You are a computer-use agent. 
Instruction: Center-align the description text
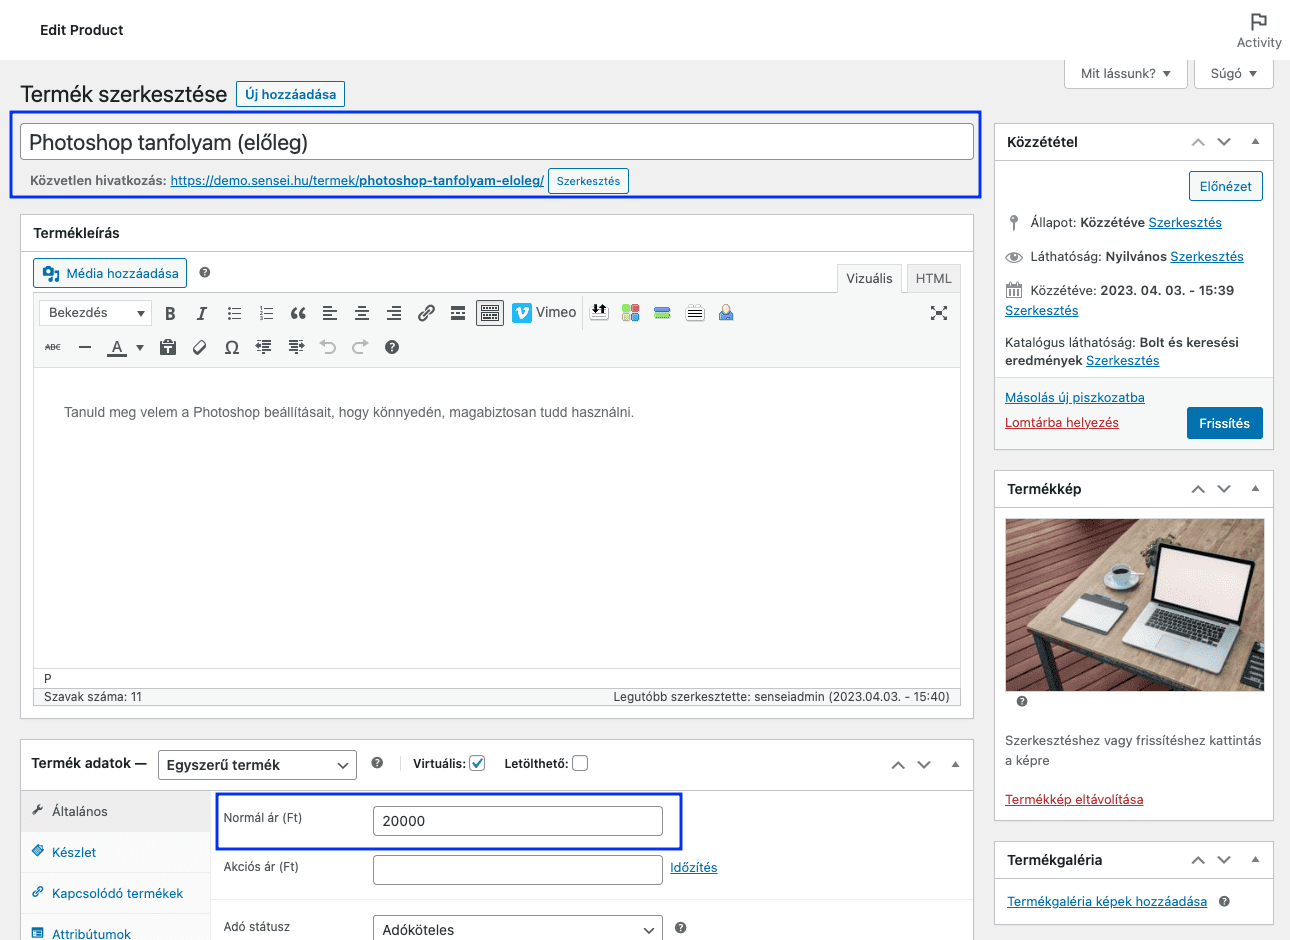click(x=362, y=313)
